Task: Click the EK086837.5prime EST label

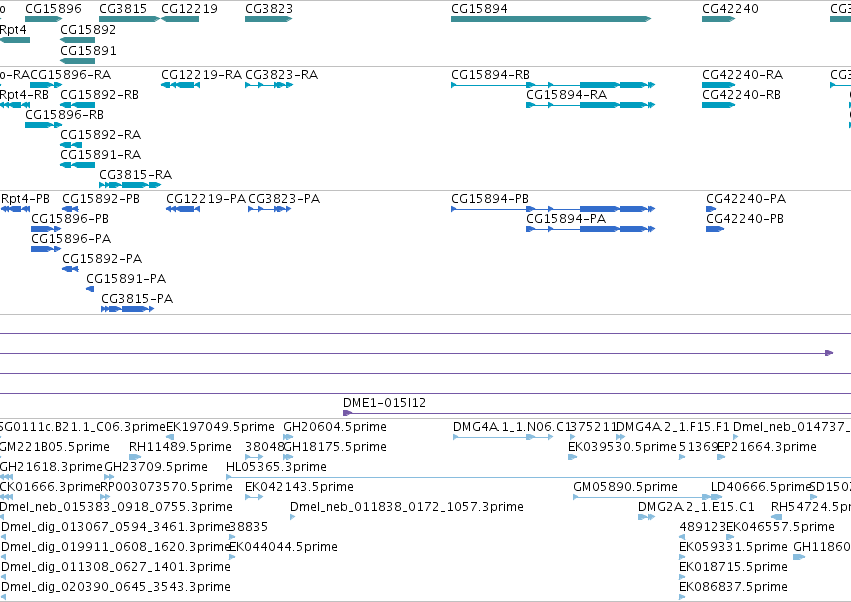Action: (x=733, y=587)
